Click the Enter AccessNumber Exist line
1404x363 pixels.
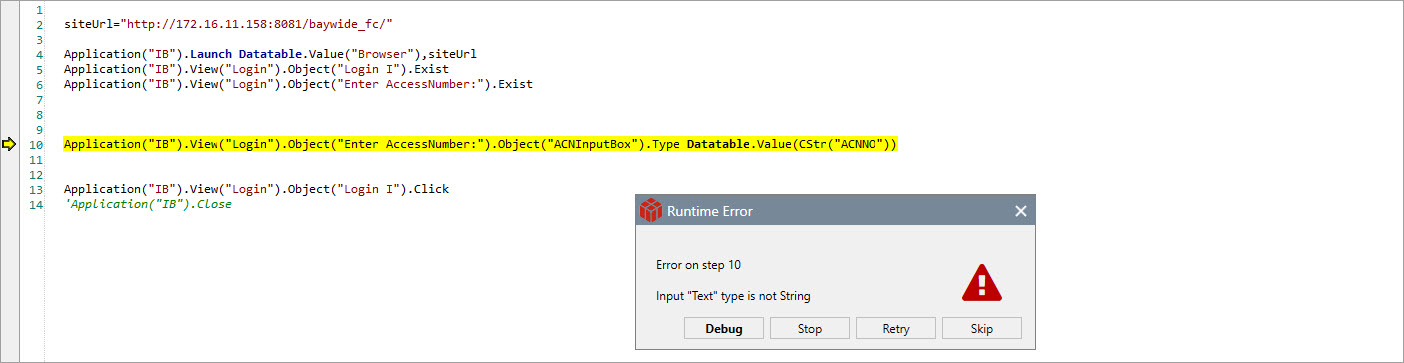(298, 85)
